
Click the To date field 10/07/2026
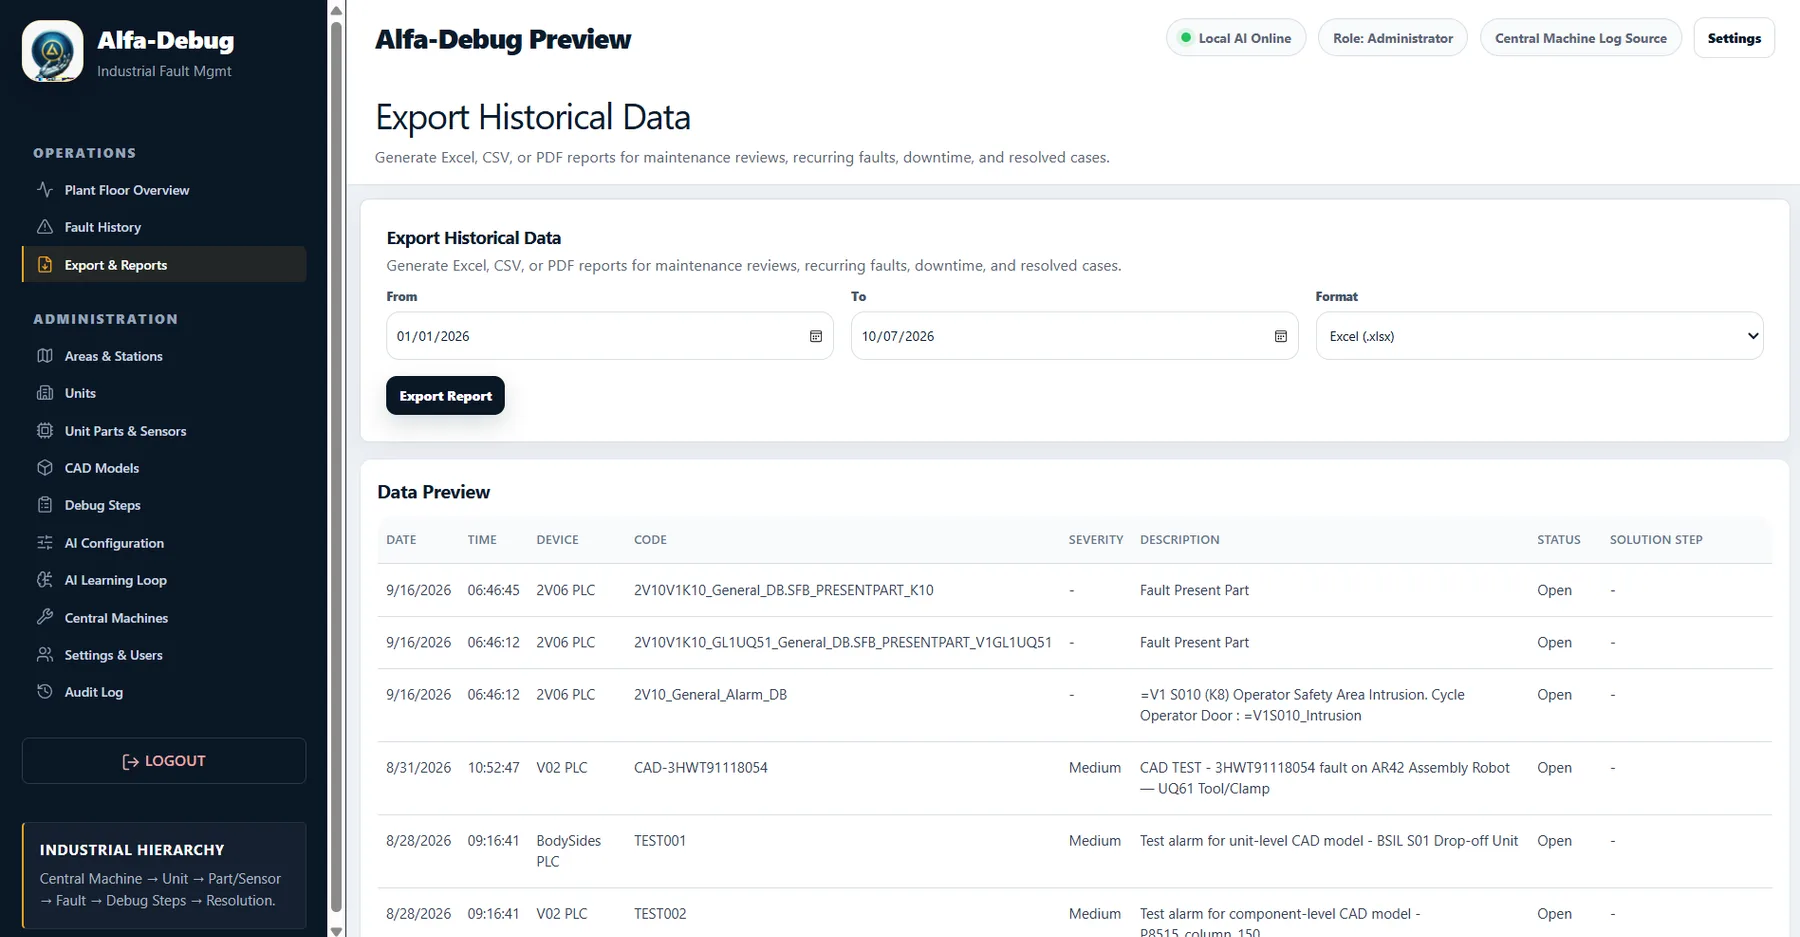coord(1074,336)
